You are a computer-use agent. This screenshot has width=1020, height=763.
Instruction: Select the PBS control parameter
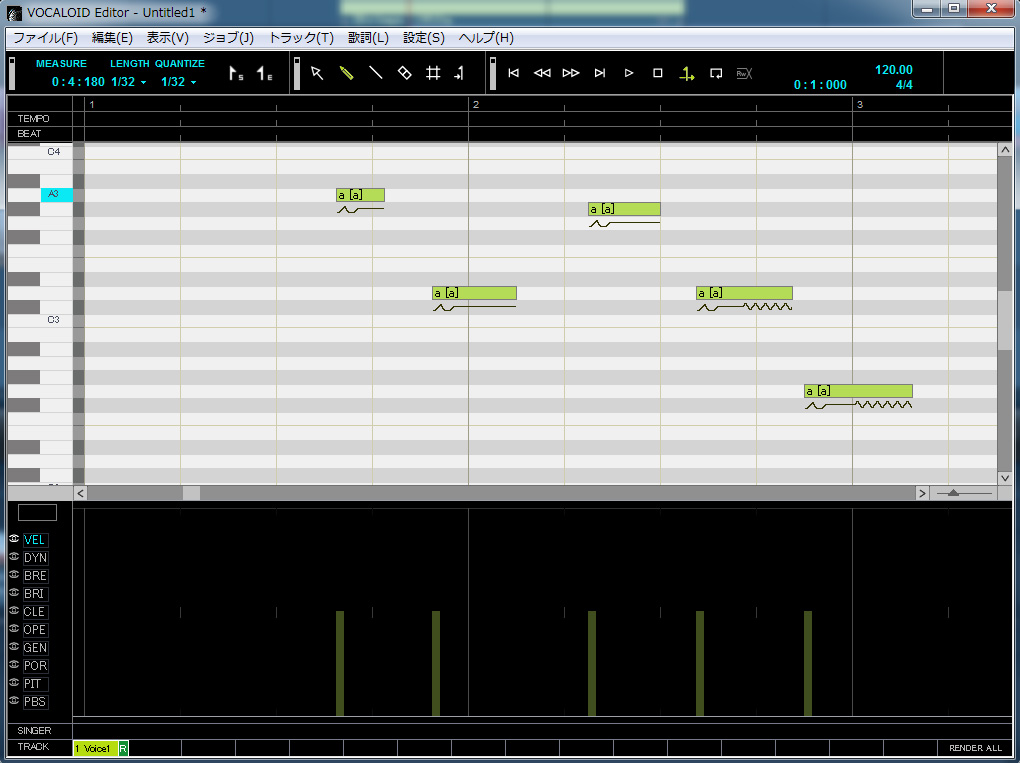[35, 702]
